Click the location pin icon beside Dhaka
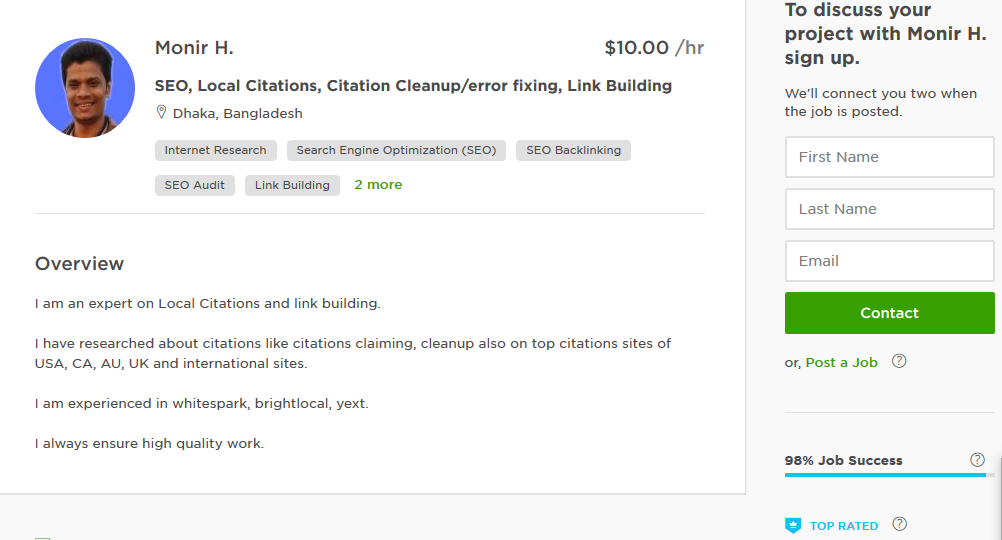The height and width of the screenshot is (540, 1002). pos(161,113)
